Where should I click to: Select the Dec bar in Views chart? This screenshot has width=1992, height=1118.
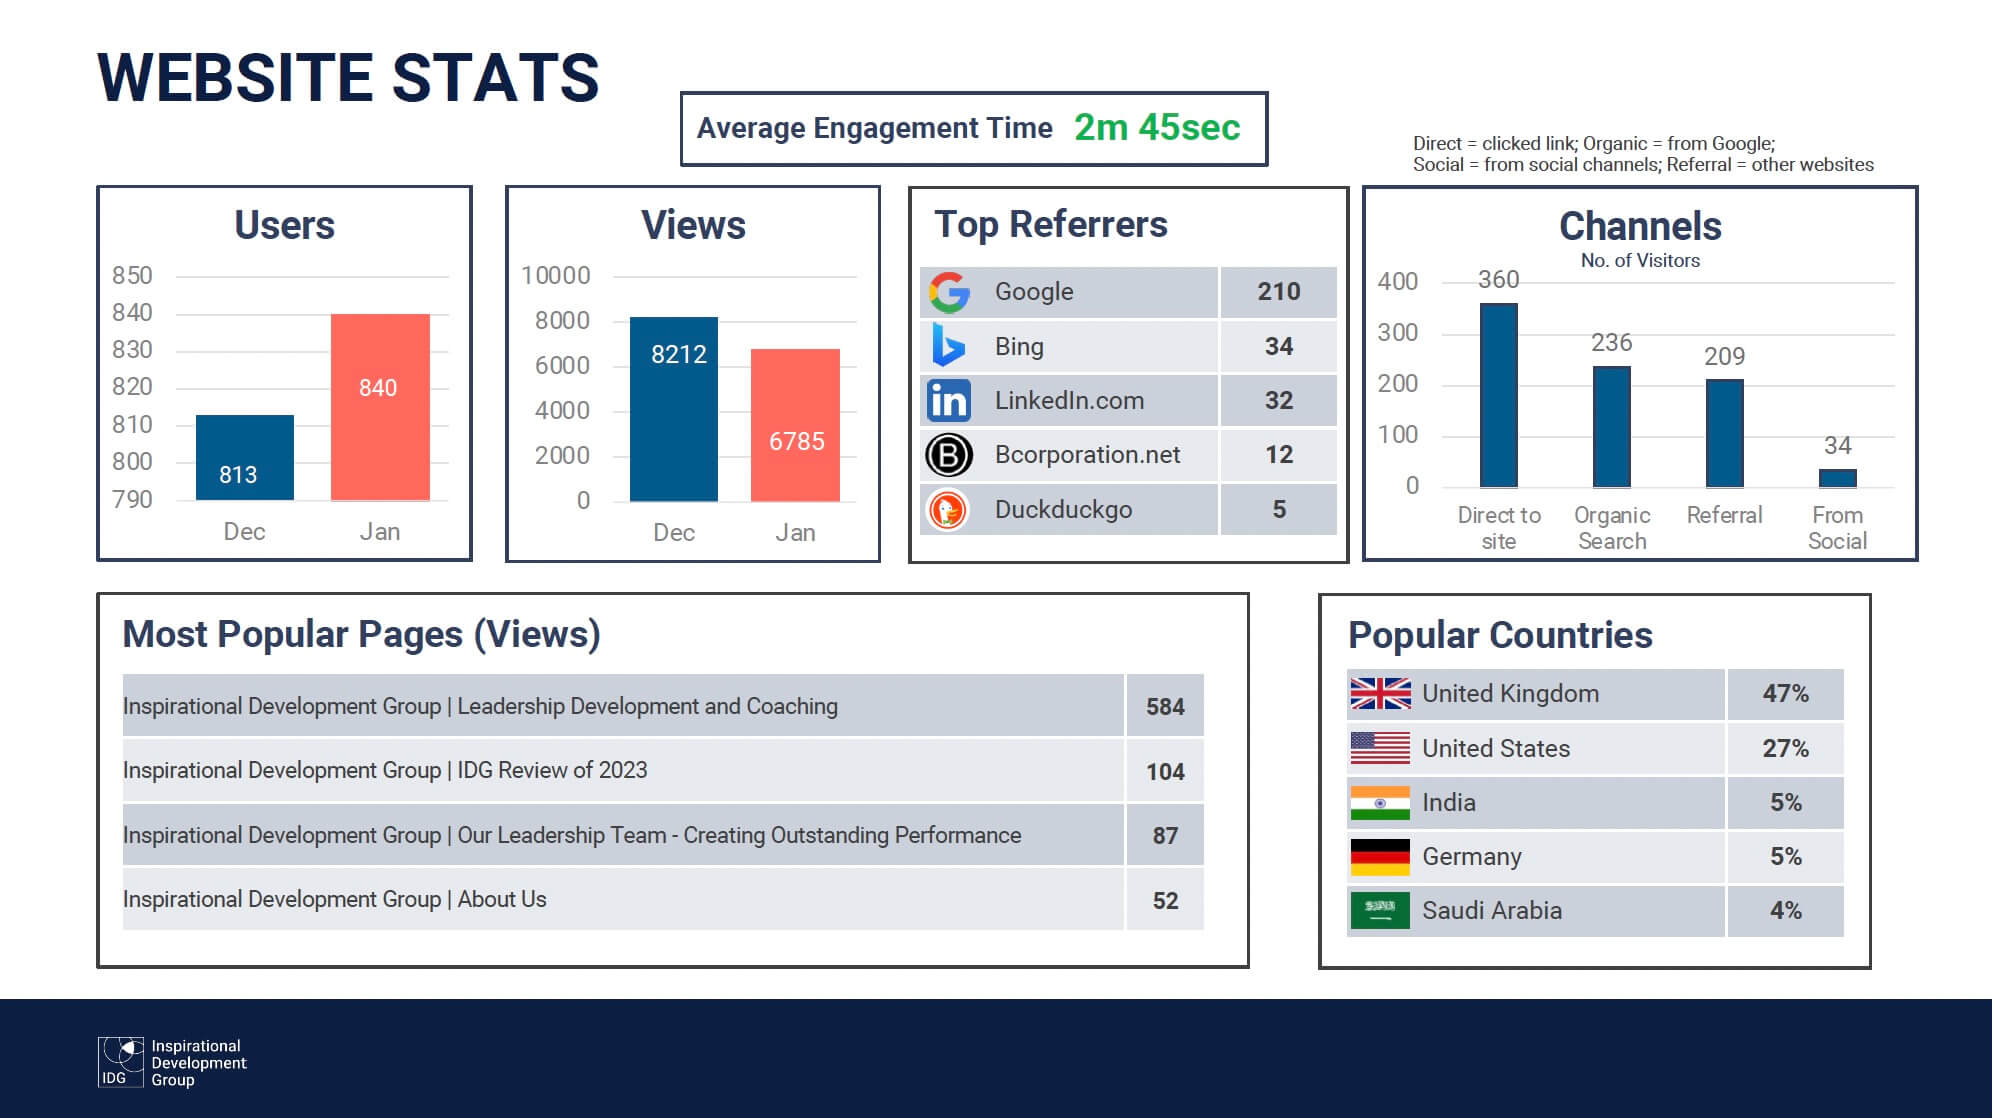click(x=673, y=409)
